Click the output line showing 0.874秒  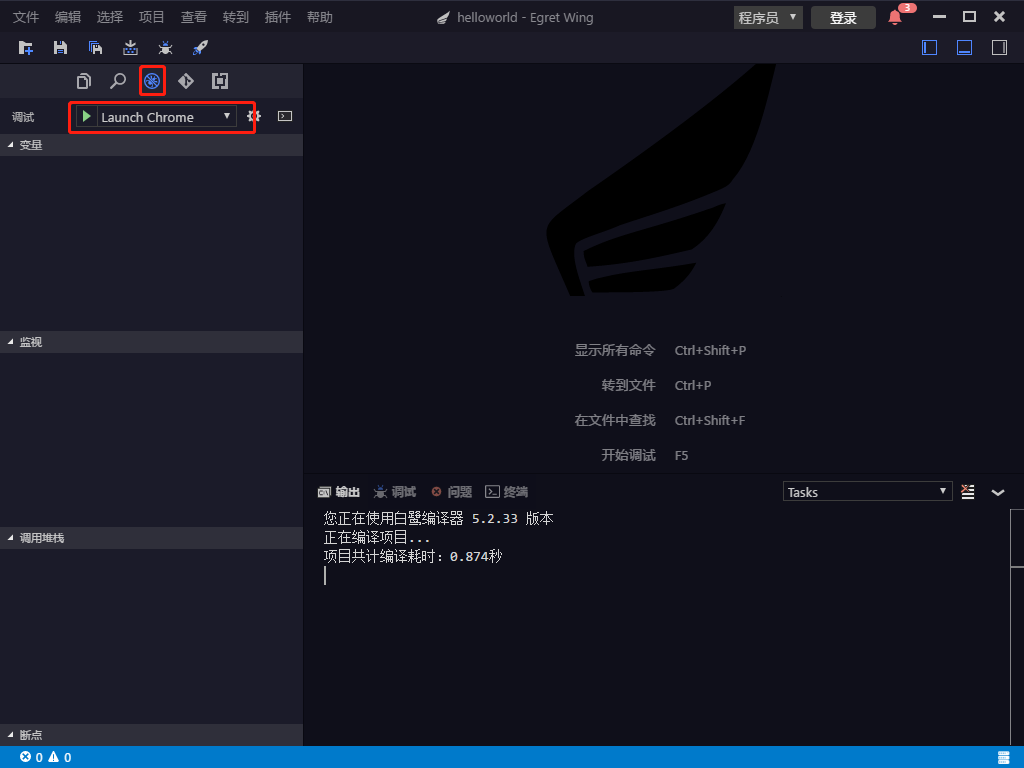tap(413, 556)
